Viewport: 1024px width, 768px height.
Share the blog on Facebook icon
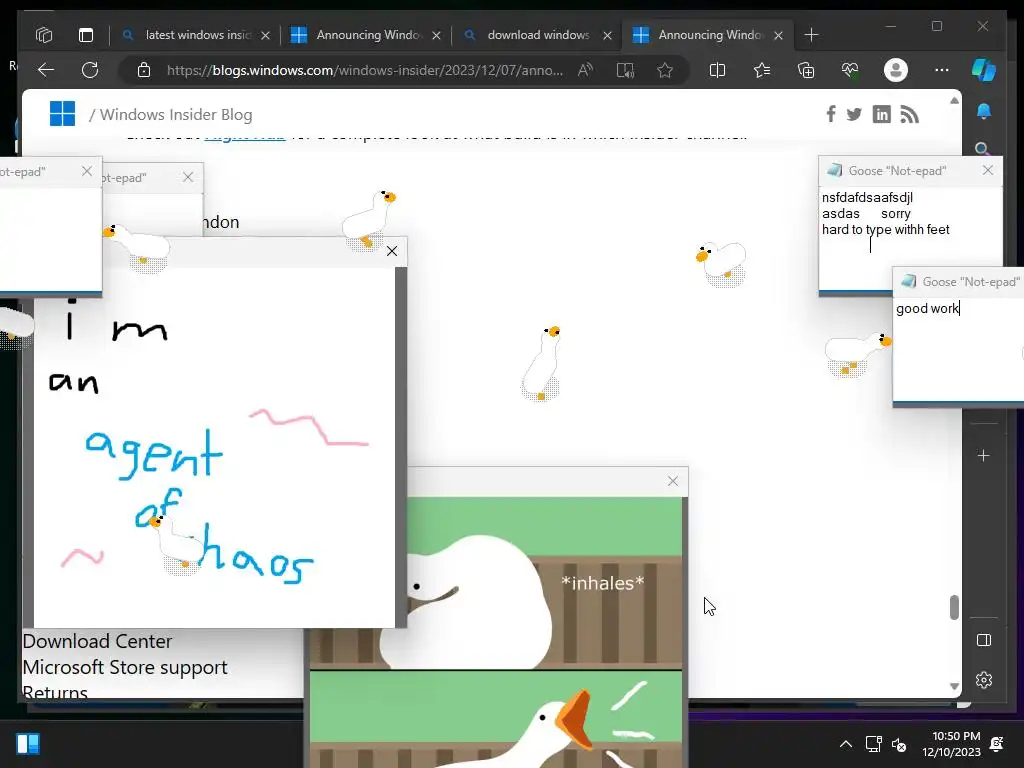831,114
